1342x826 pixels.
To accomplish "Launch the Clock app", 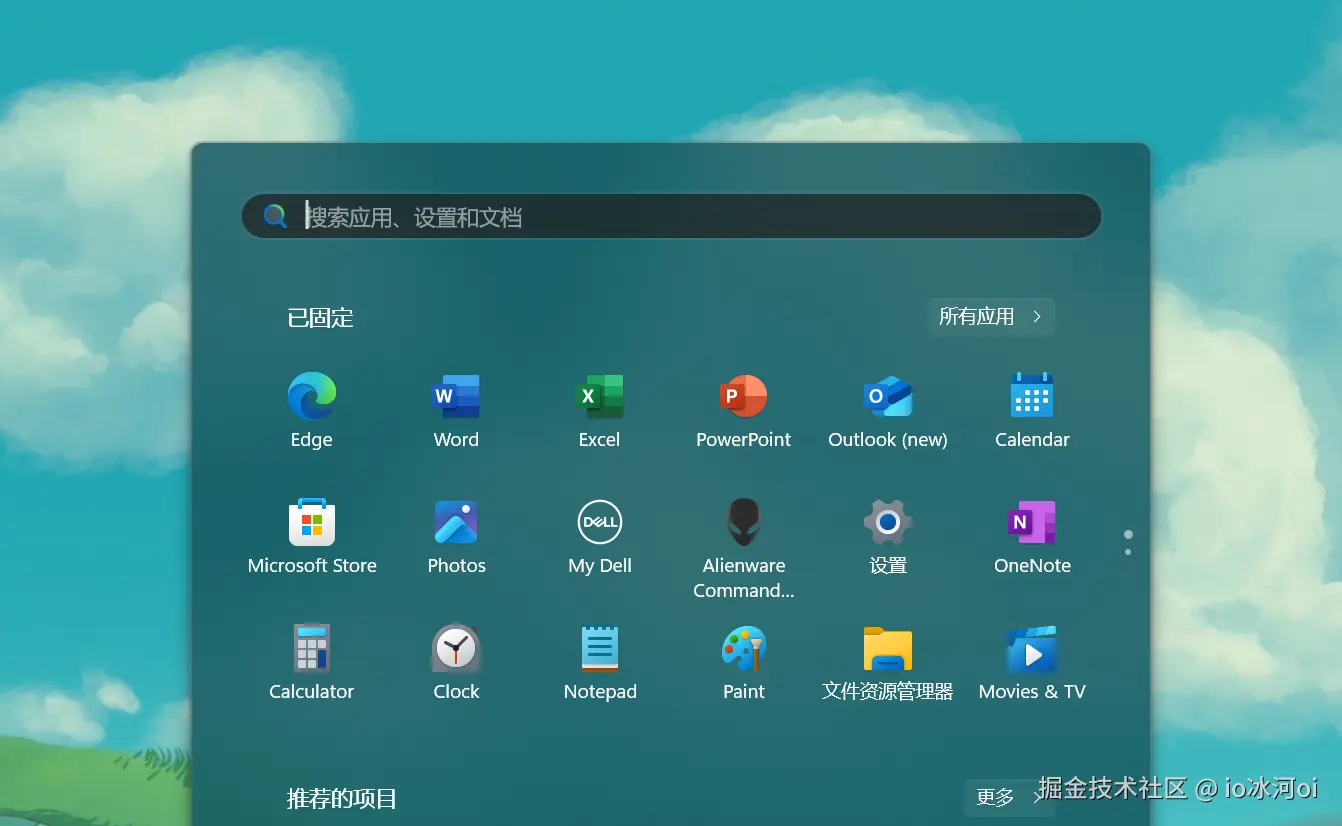I will click(x=456, y=648).
